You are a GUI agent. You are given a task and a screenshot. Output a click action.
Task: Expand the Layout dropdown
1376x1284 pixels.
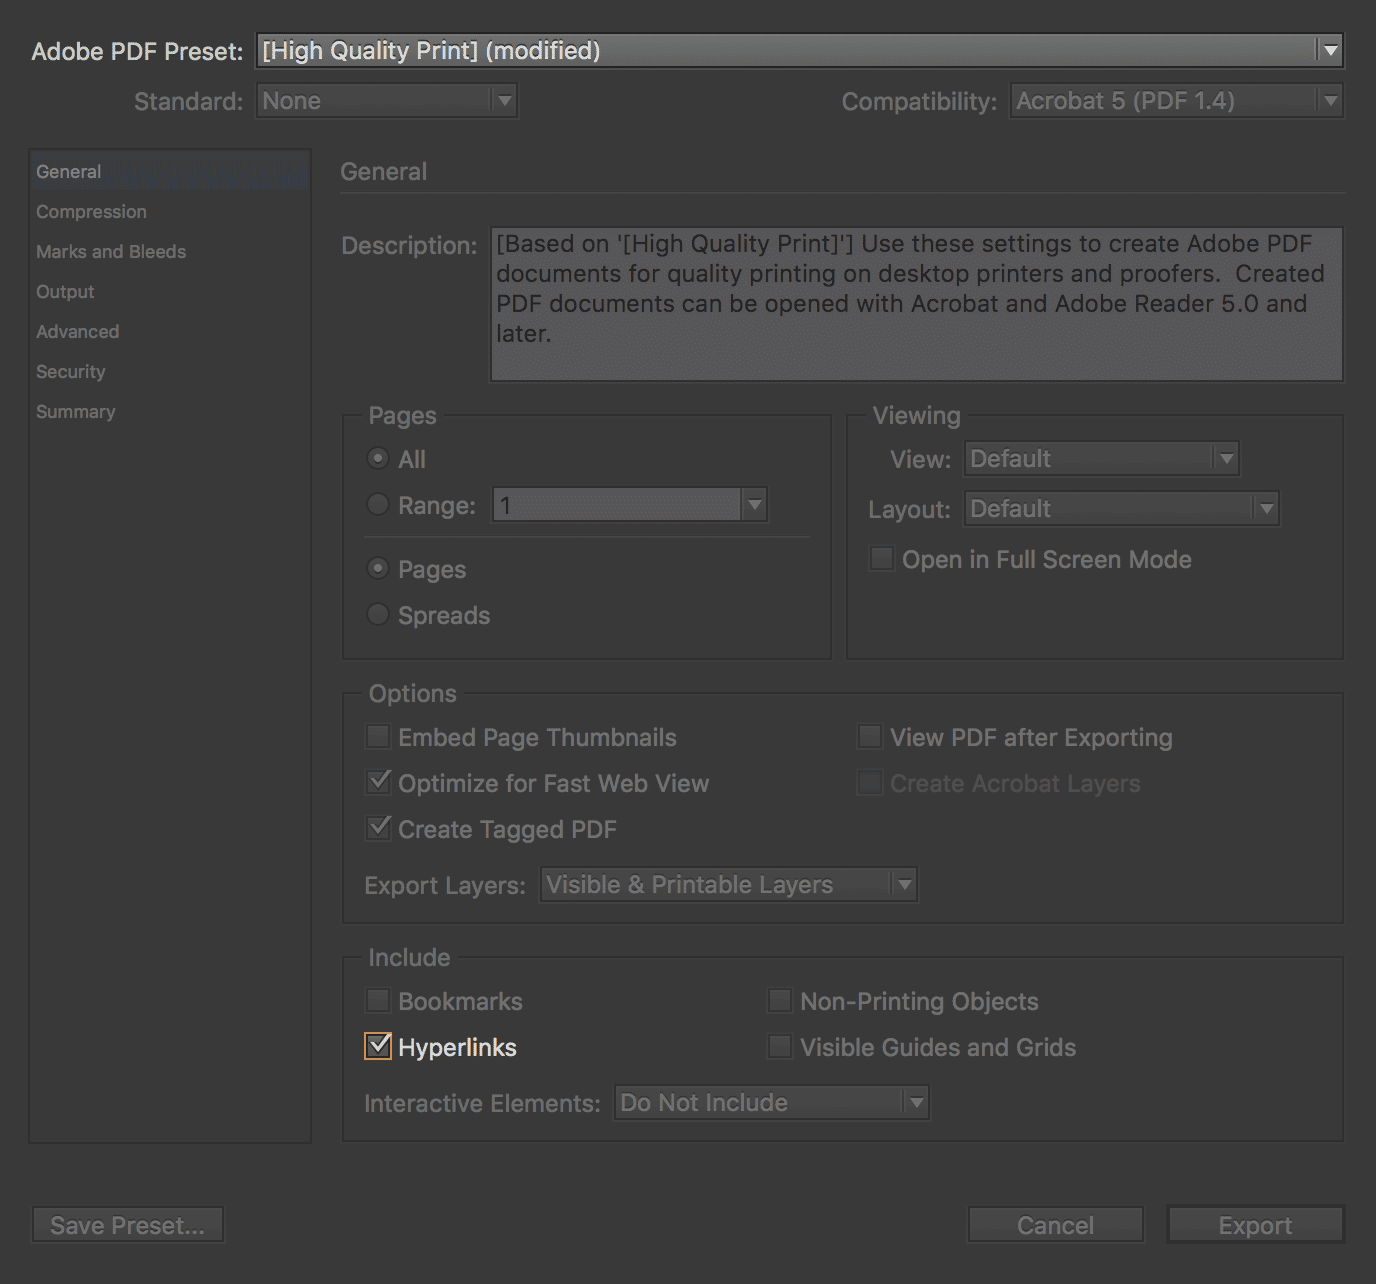point(1121,509)
